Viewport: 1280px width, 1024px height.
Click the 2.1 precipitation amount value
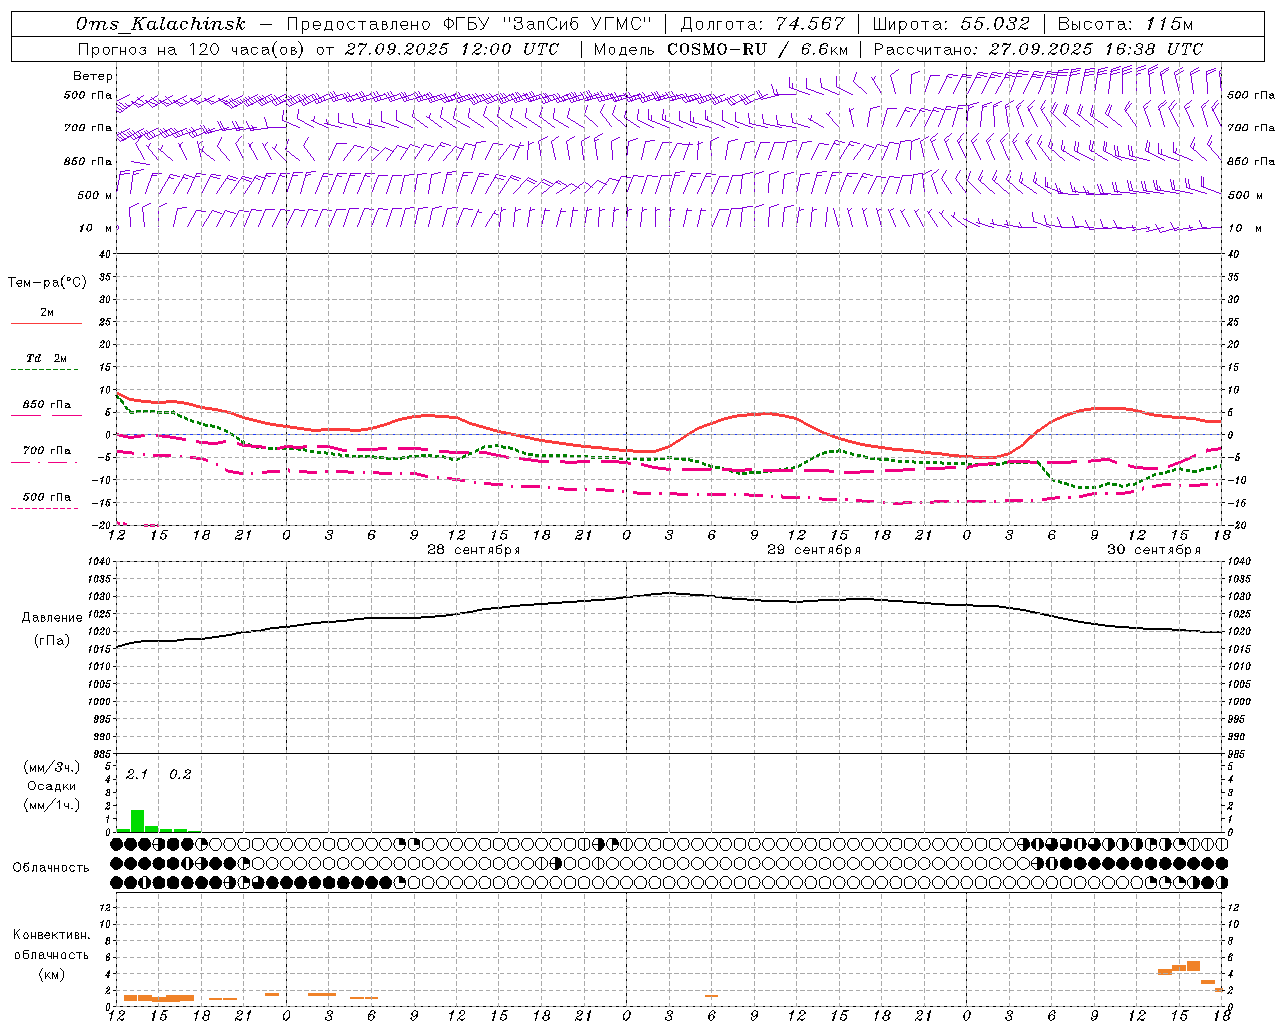pos(137,774)
